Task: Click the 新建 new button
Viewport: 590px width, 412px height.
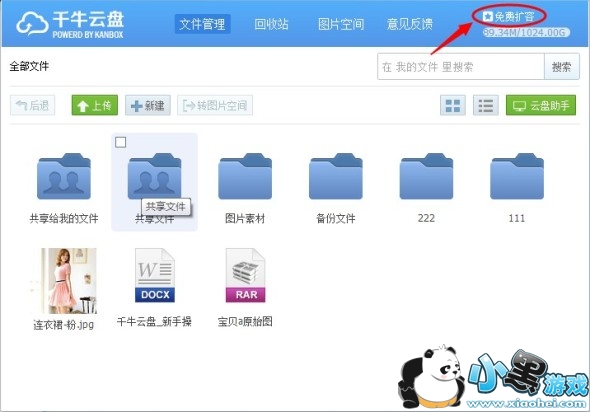Action: click(148, 105)
